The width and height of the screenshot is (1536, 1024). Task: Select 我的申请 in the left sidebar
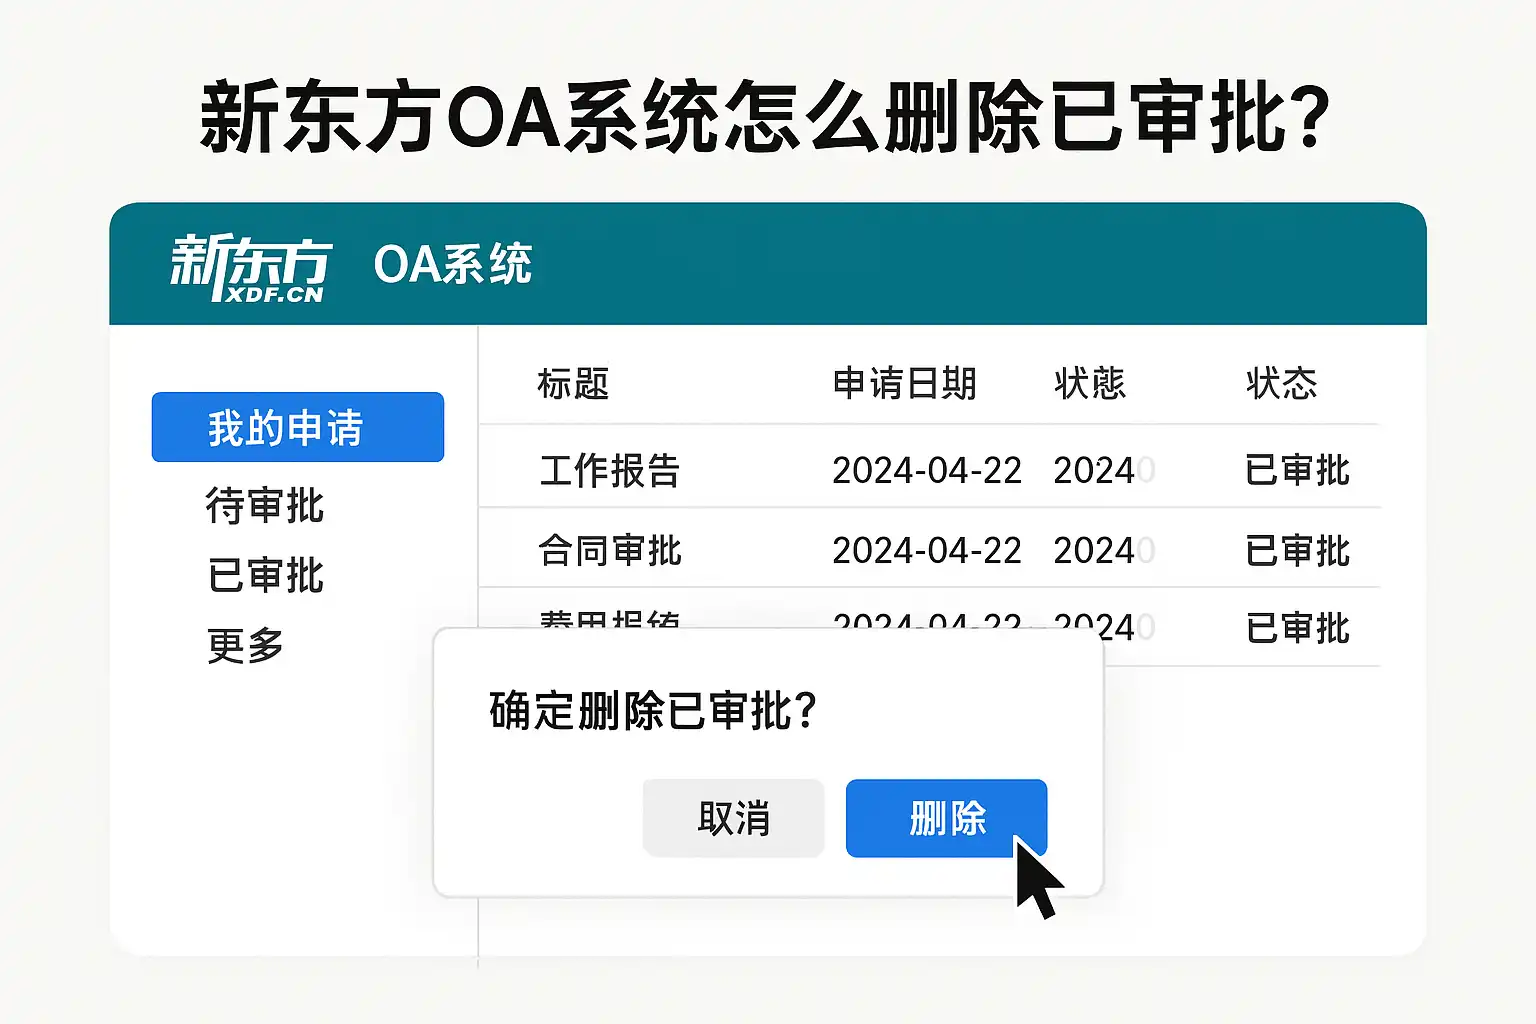coord(298,427)
